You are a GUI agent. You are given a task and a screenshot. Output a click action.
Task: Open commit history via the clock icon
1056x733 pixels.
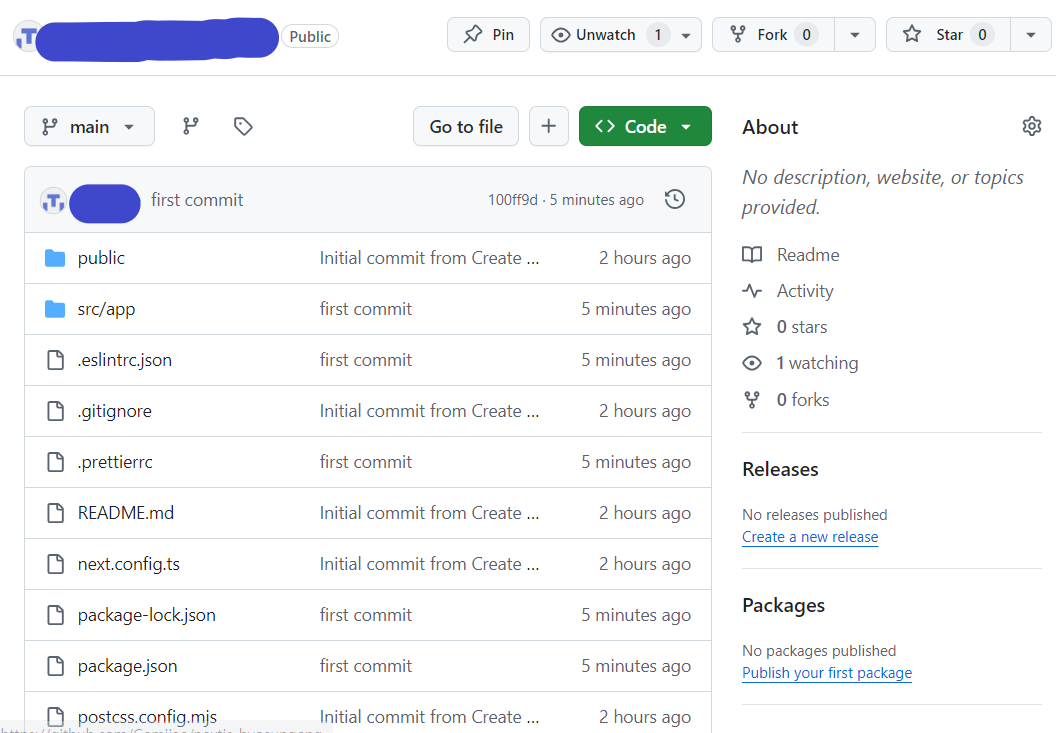[x=675, y=199]
